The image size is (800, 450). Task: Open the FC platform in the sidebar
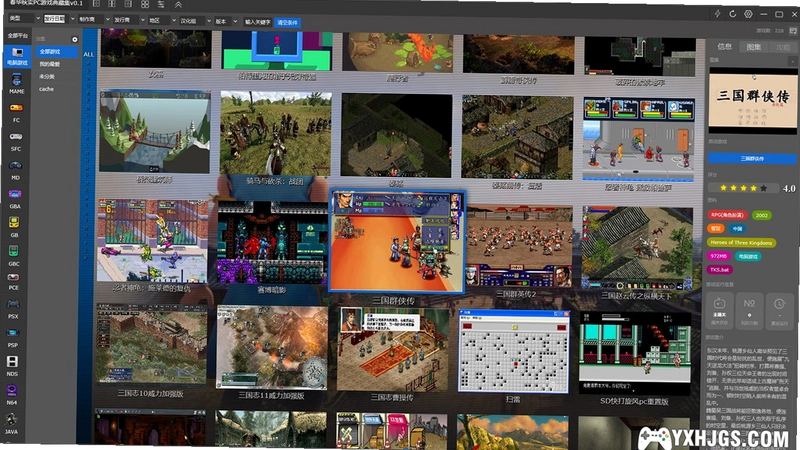point(16,113)
